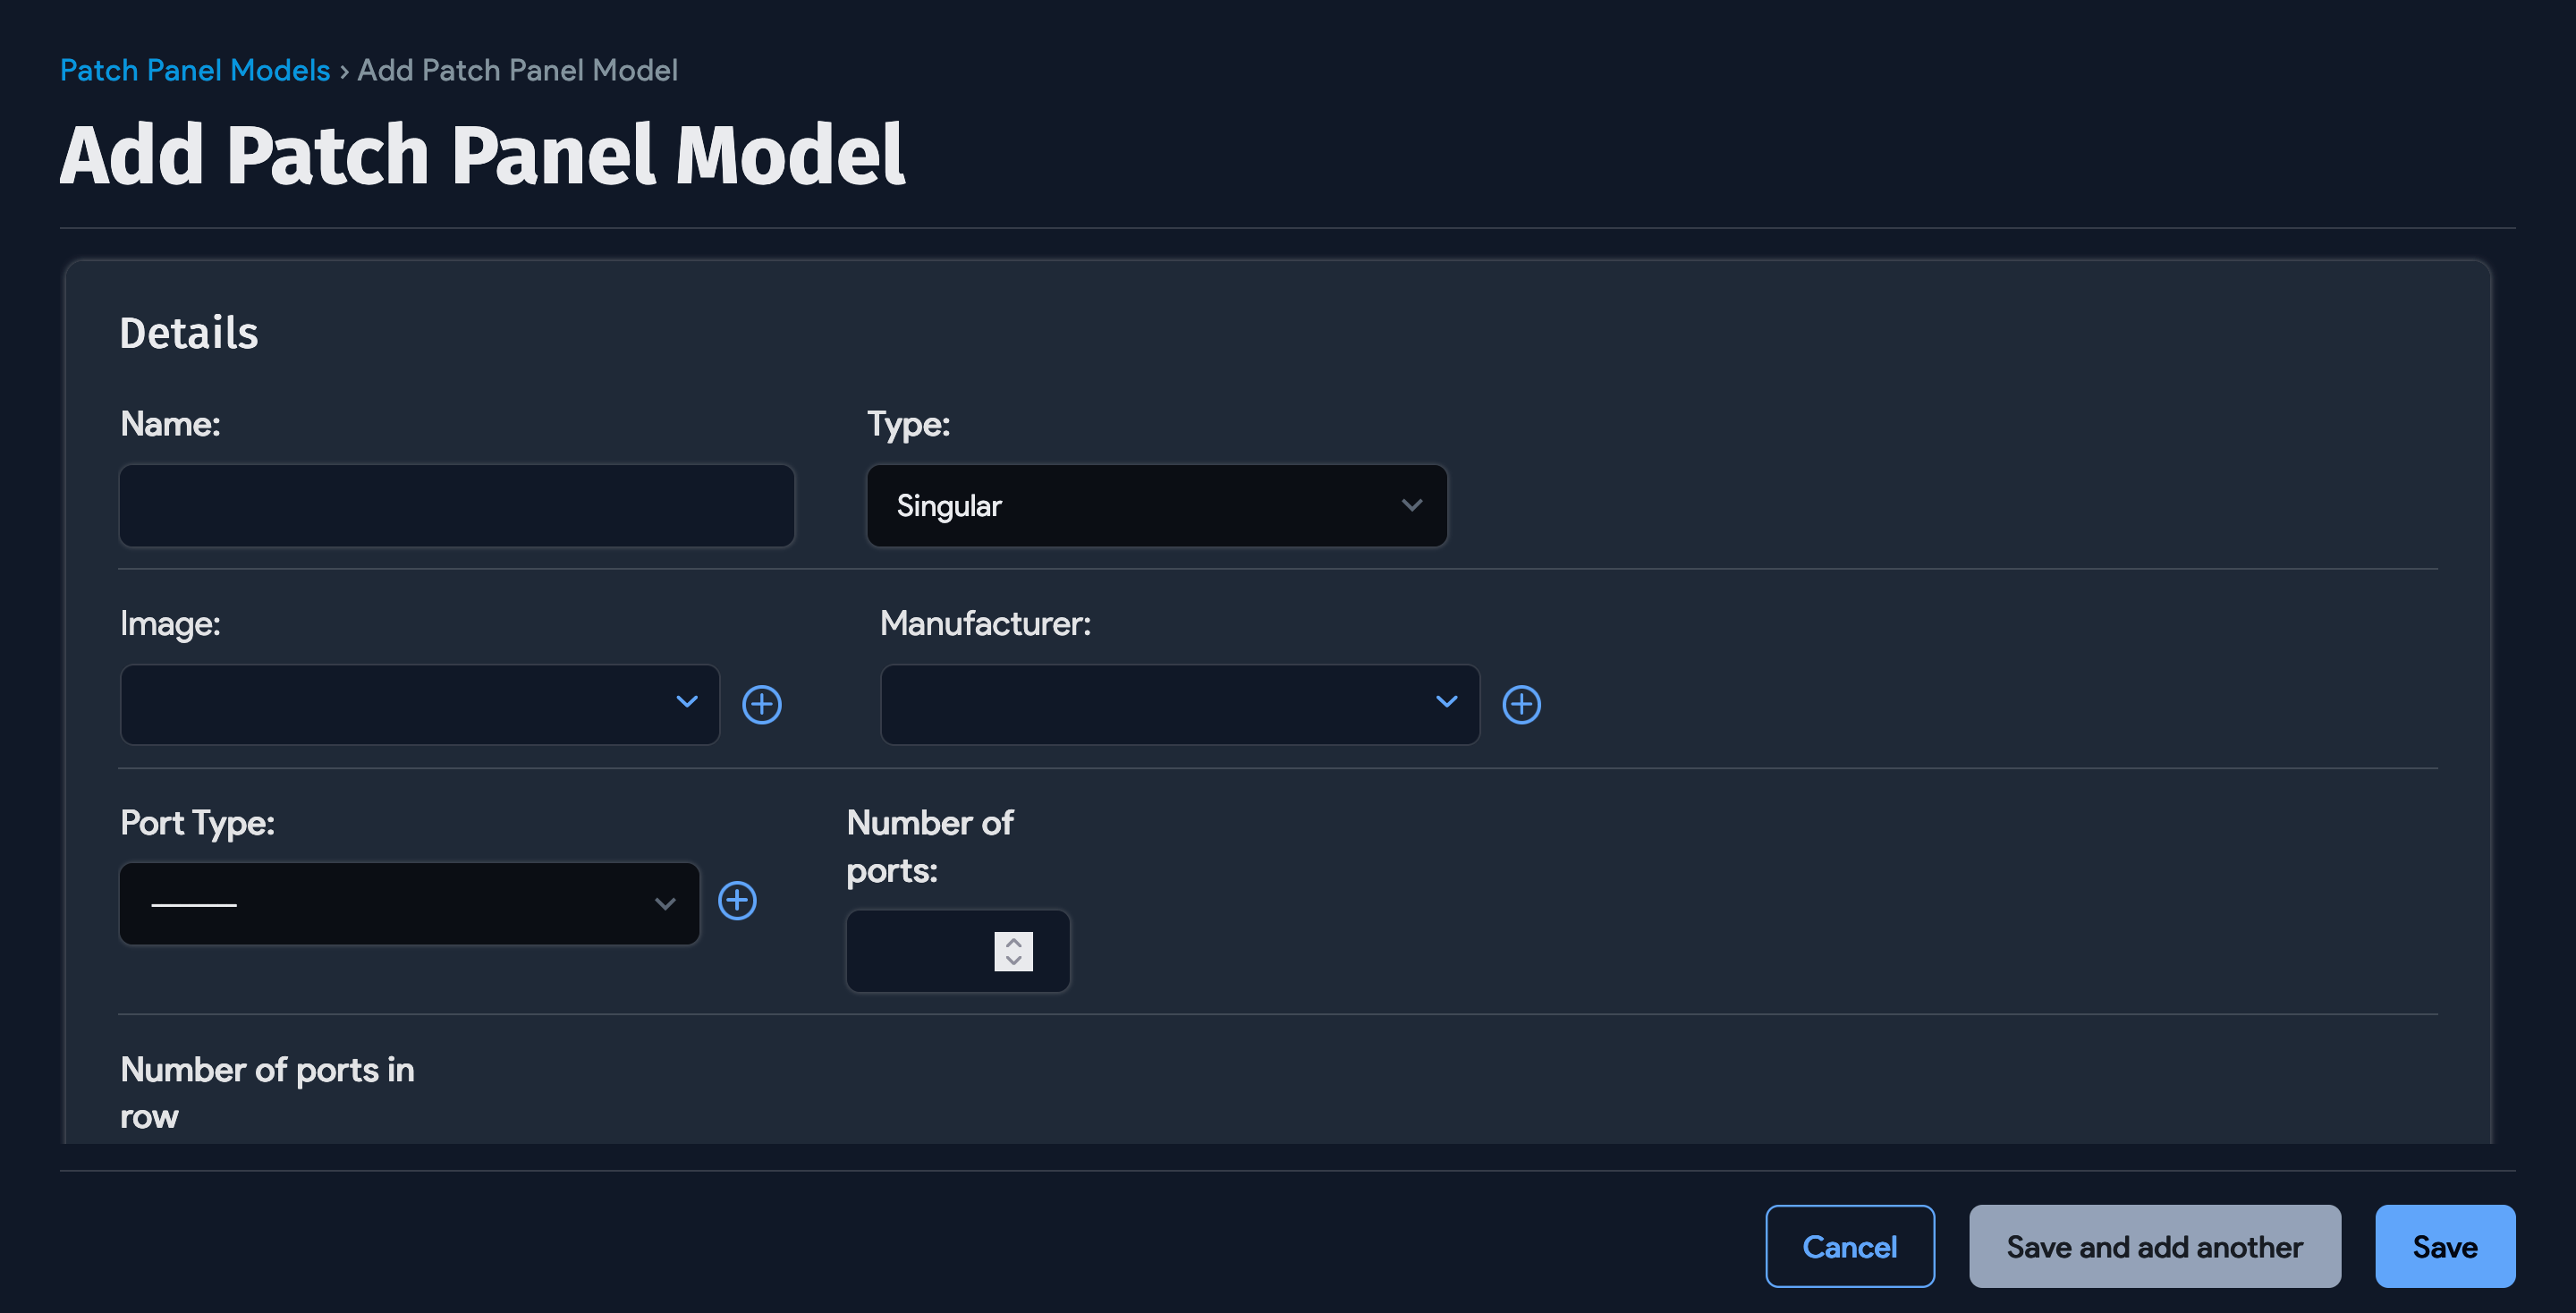
Task: Select the Add Patch Panel Model breadcrumb
Action: (517, 69)
